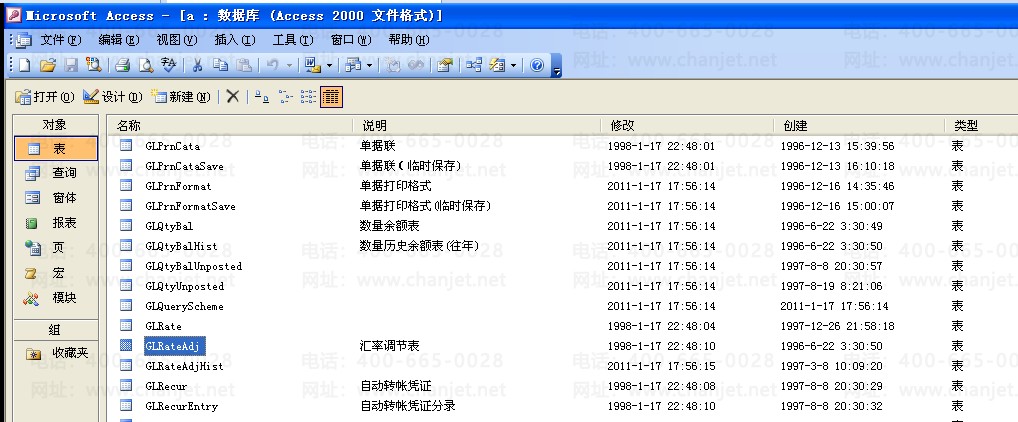Screen dimensions: 1018x422
Task: Click the Paste clipboard icon
Action: (x=243, y=65)
